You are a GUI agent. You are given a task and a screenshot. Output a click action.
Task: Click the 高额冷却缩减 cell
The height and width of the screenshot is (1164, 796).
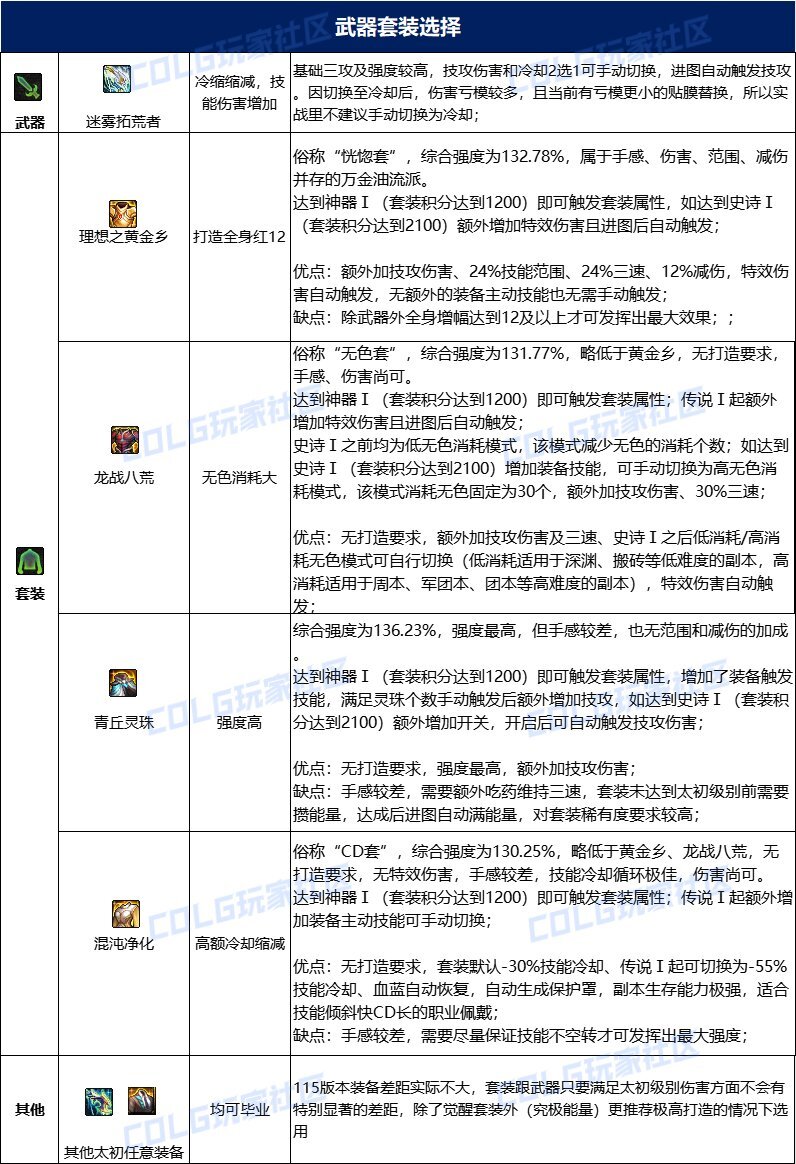coord(239,944)
